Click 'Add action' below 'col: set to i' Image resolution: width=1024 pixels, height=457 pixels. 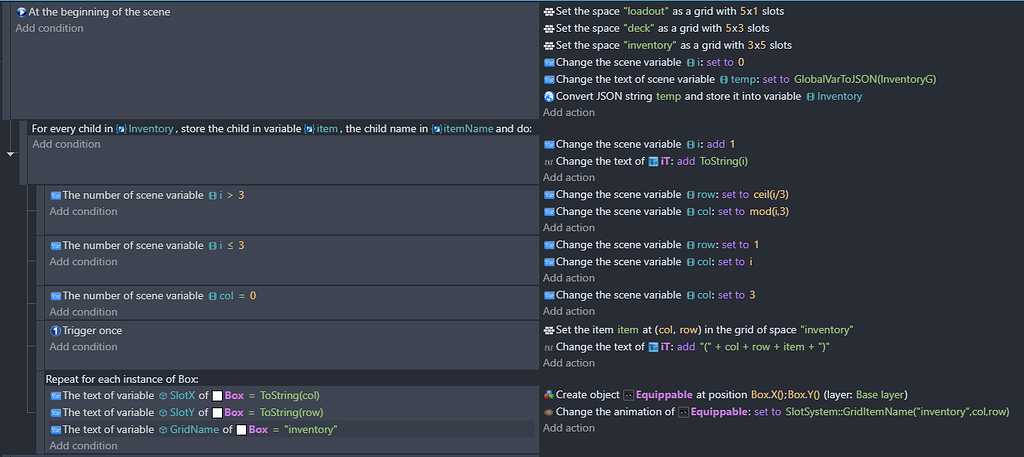click(569, 278)
